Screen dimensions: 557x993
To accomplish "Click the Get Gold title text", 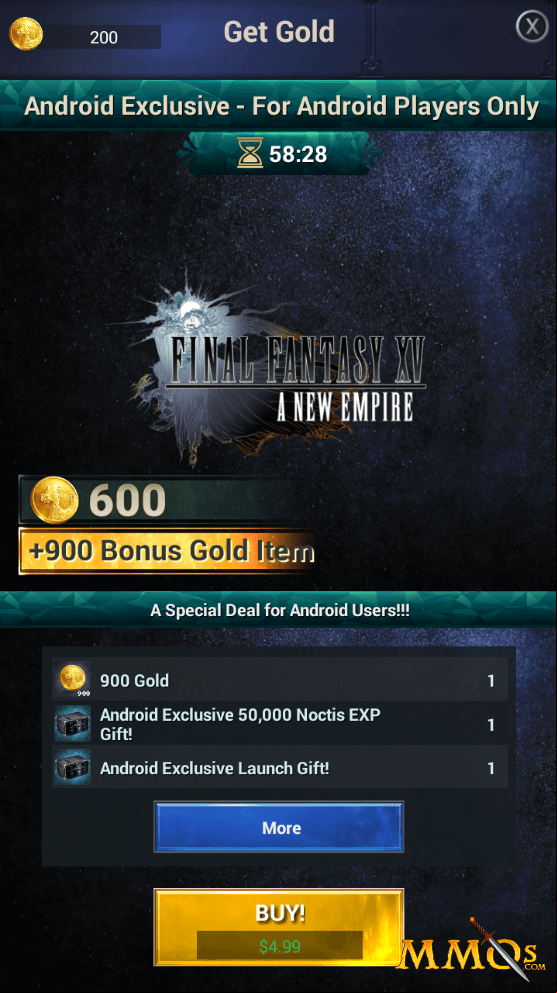I will [278, 31].
